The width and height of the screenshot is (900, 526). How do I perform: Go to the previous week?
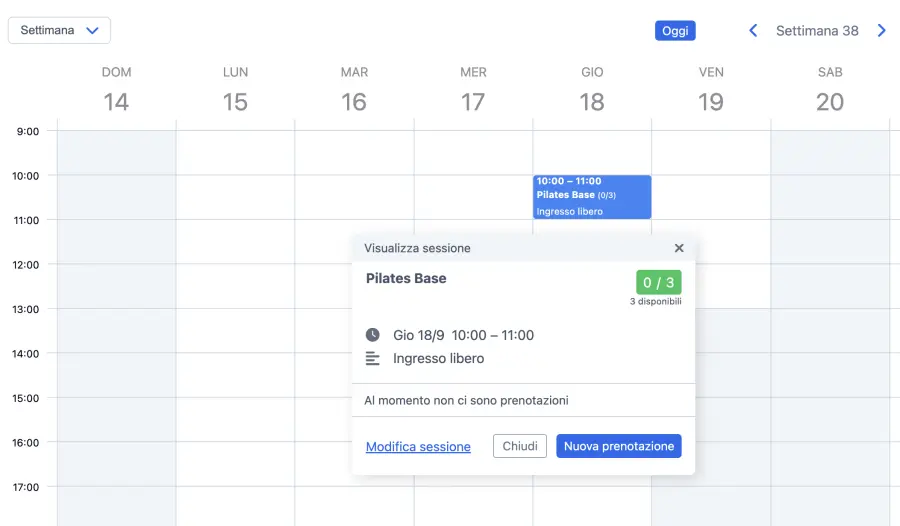tap(754, 31)
